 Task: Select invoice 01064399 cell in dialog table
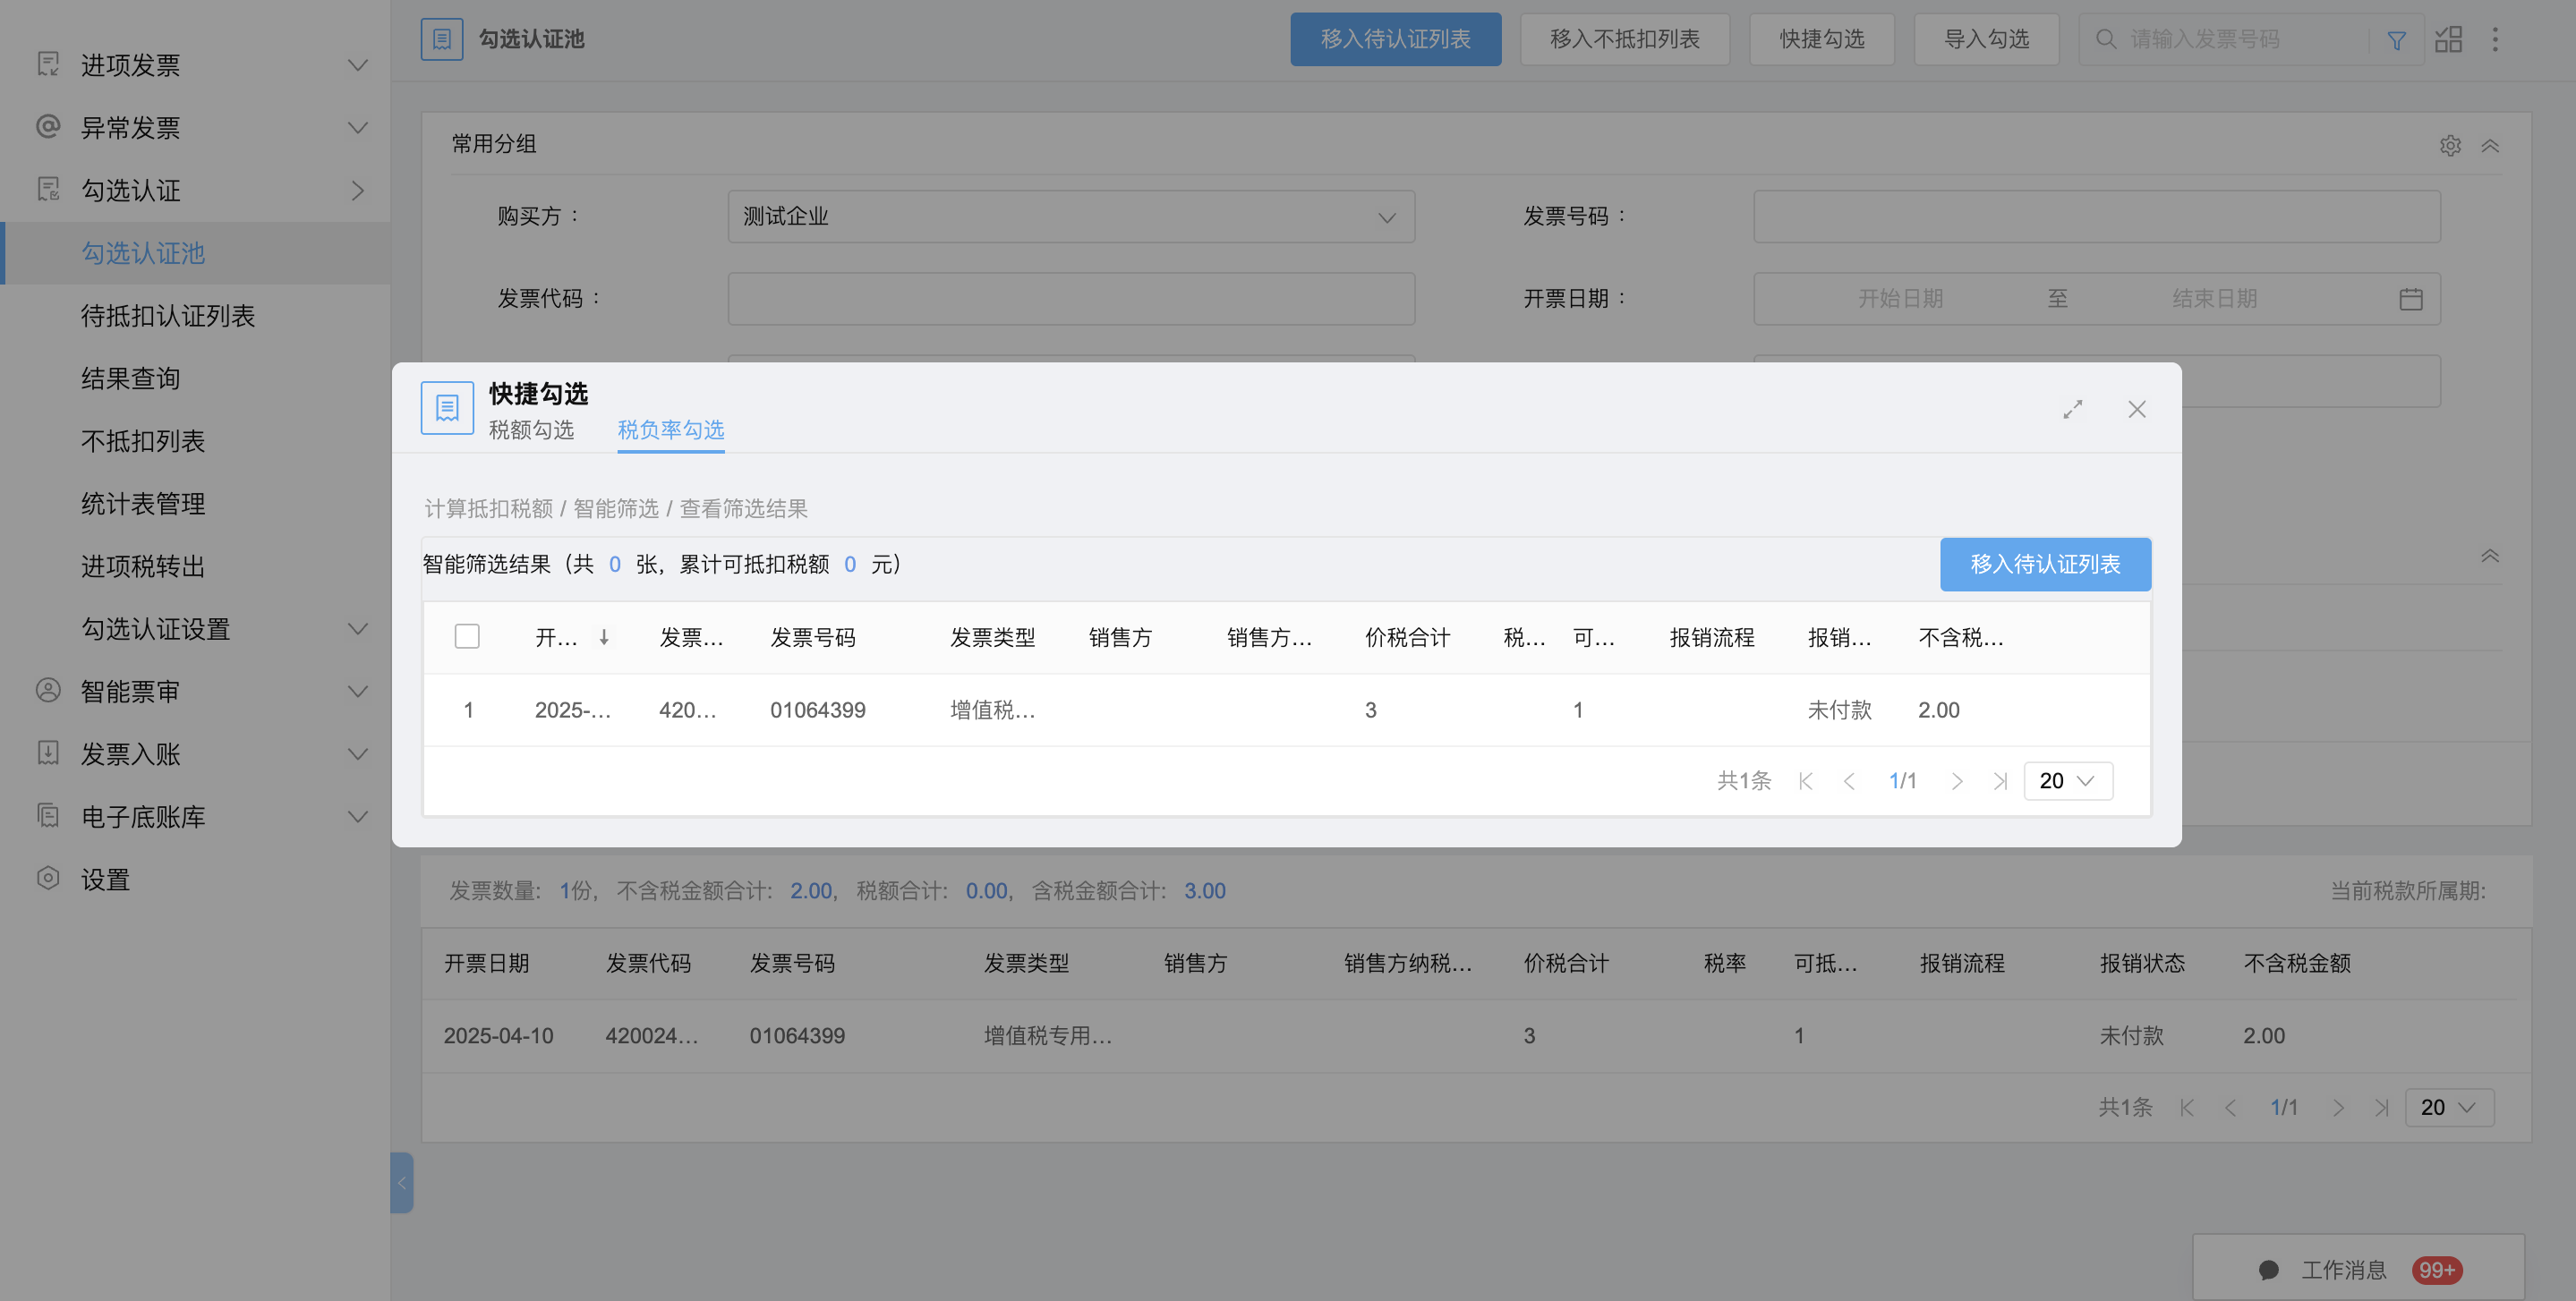[817, 710]
